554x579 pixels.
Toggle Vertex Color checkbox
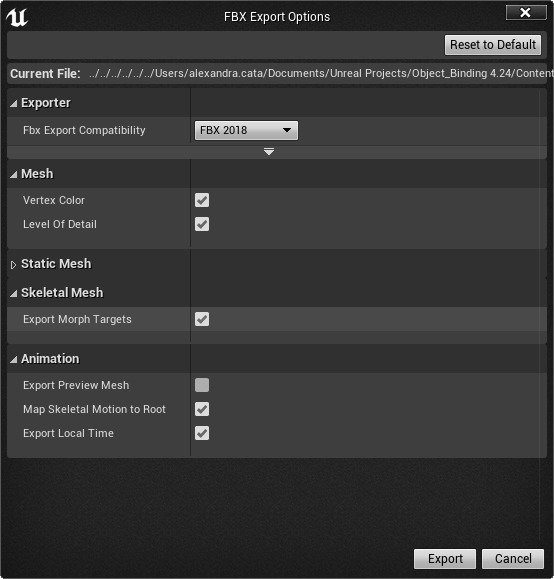202,200
